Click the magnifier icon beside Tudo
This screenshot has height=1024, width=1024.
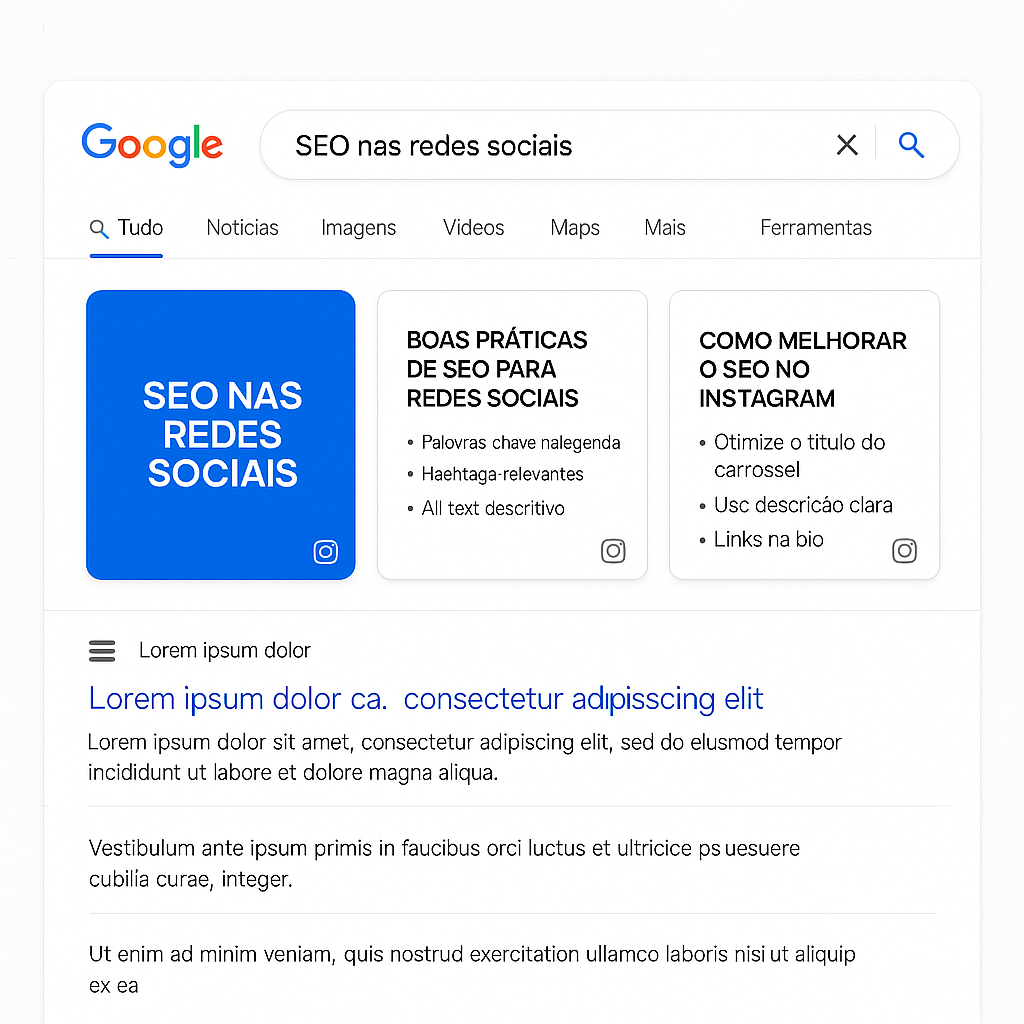(99, 229)
